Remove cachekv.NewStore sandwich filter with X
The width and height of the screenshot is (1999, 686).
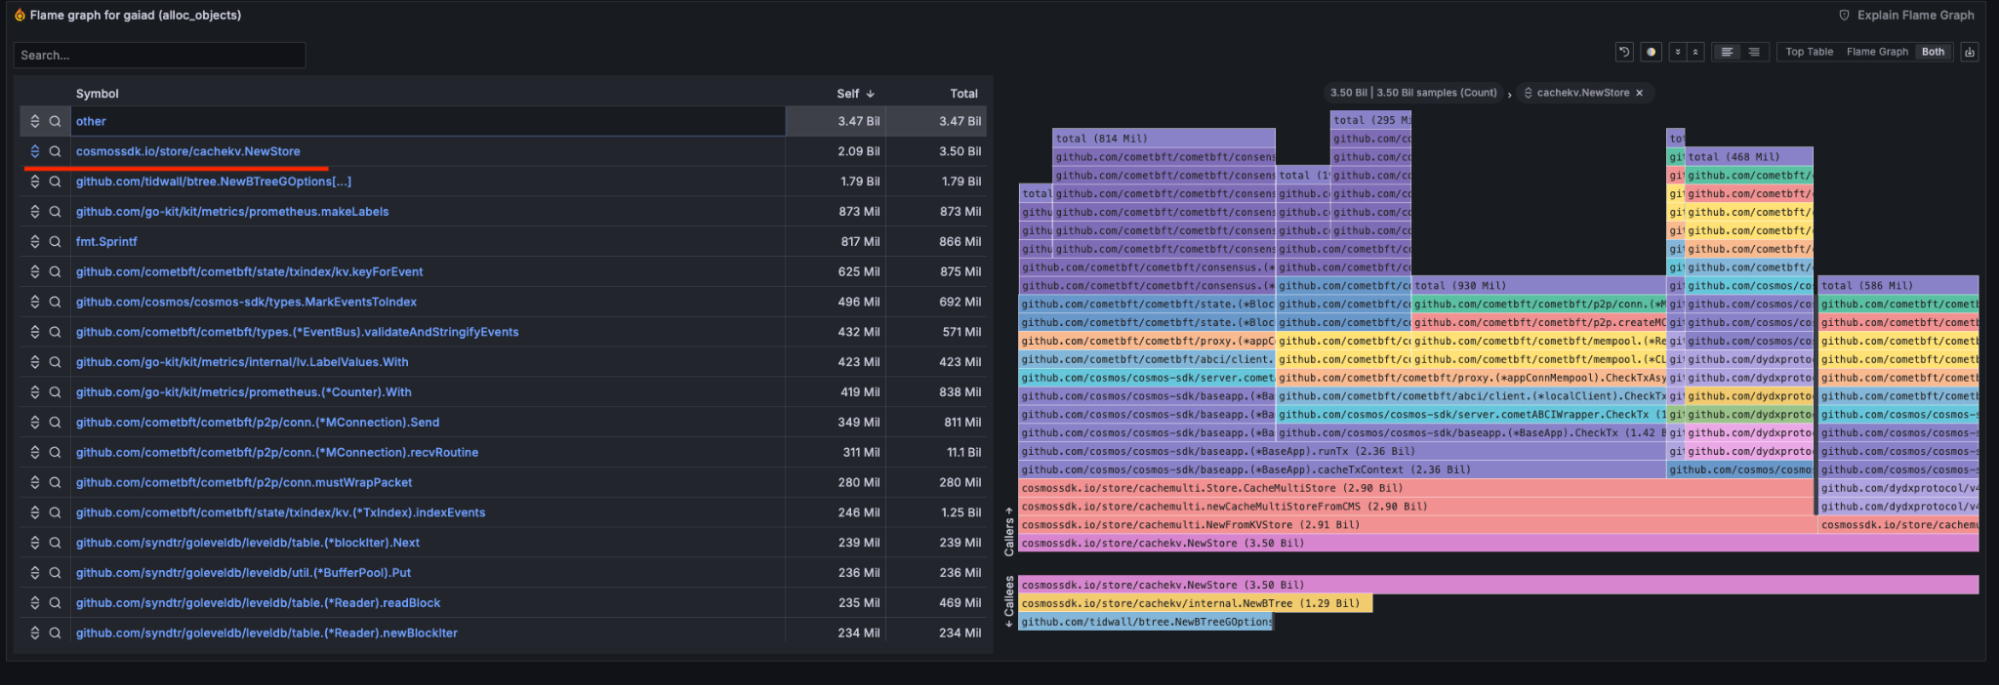tap(1639, 93)
